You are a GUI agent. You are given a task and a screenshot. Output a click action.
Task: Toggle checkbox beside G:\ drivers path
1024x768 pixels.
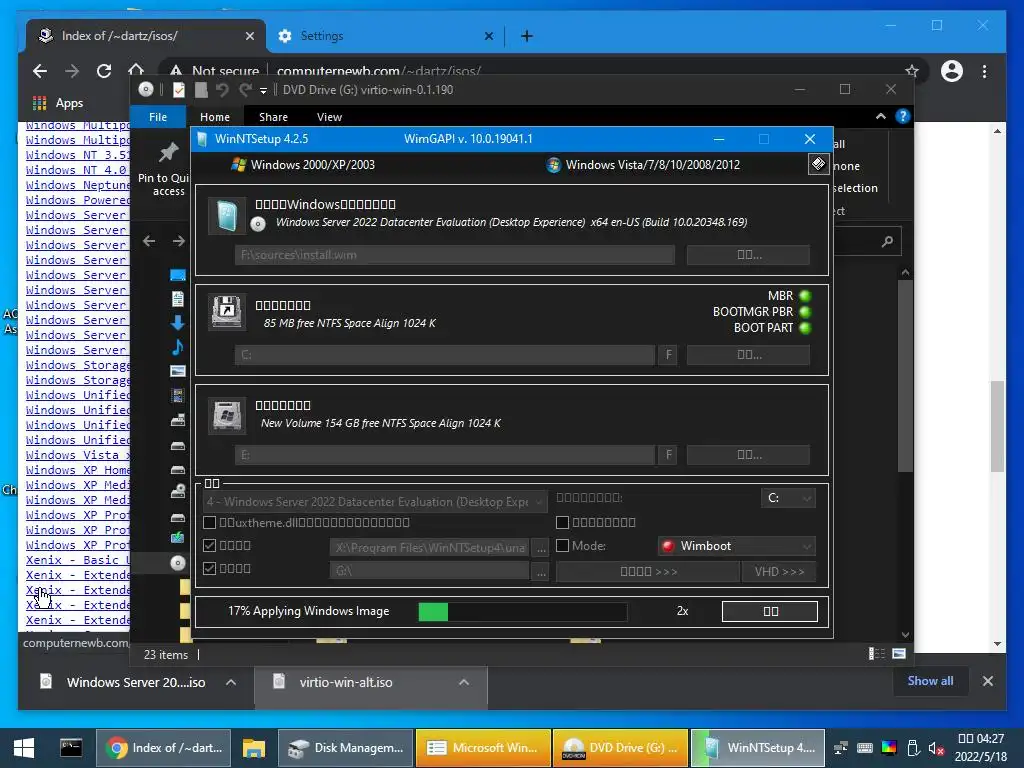coord(210,568)
